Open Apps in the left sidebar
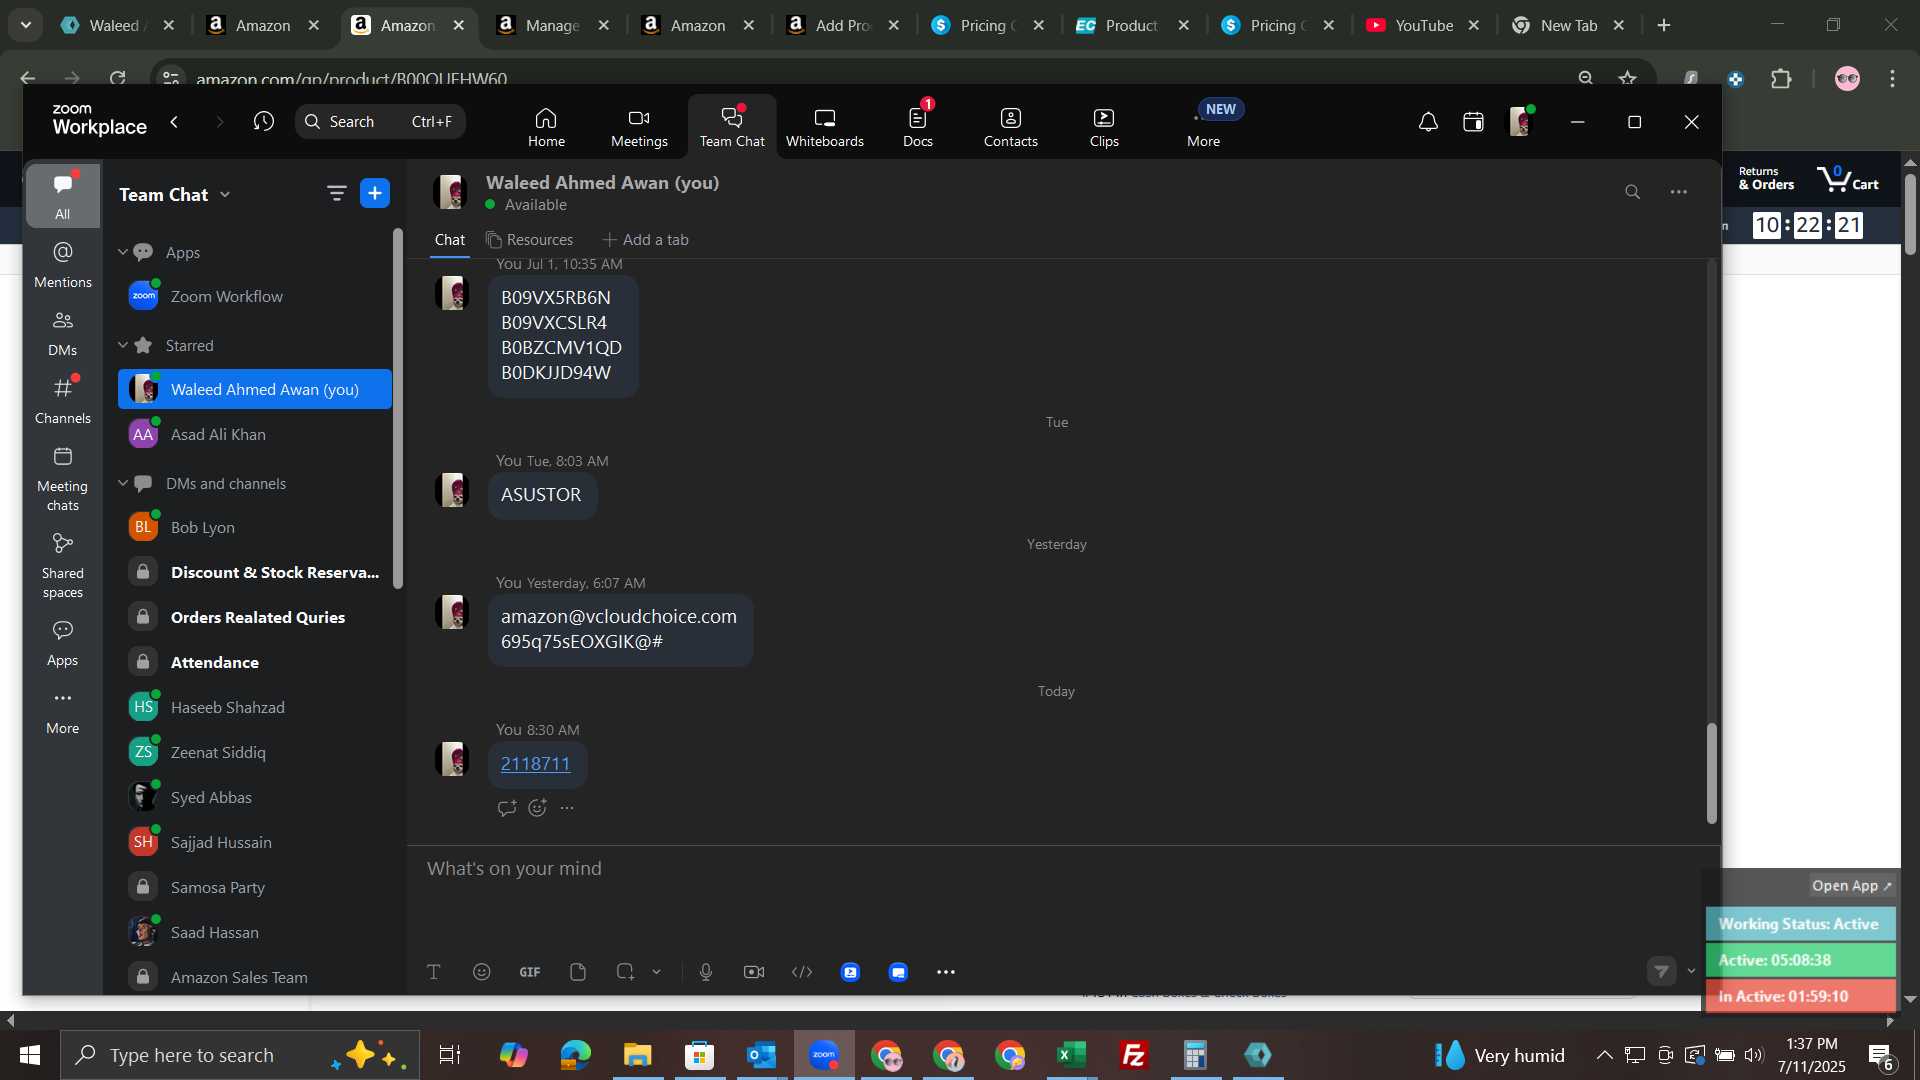1920x1080 pixels. coord(63,644)
